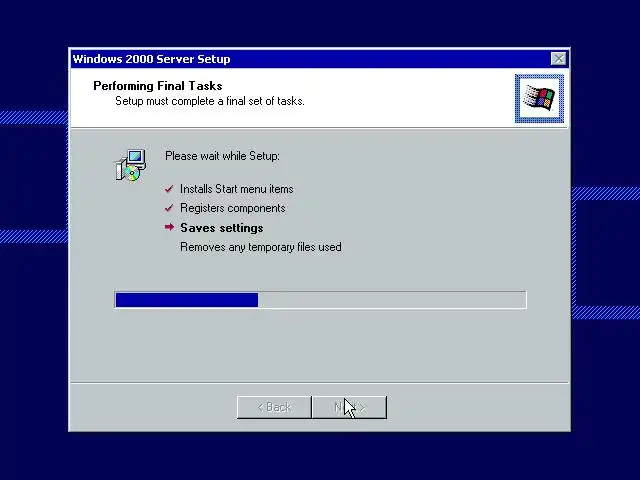Click the setup computer and CD icon
This screenshot has height=480, width=640.
pos(131,165)
